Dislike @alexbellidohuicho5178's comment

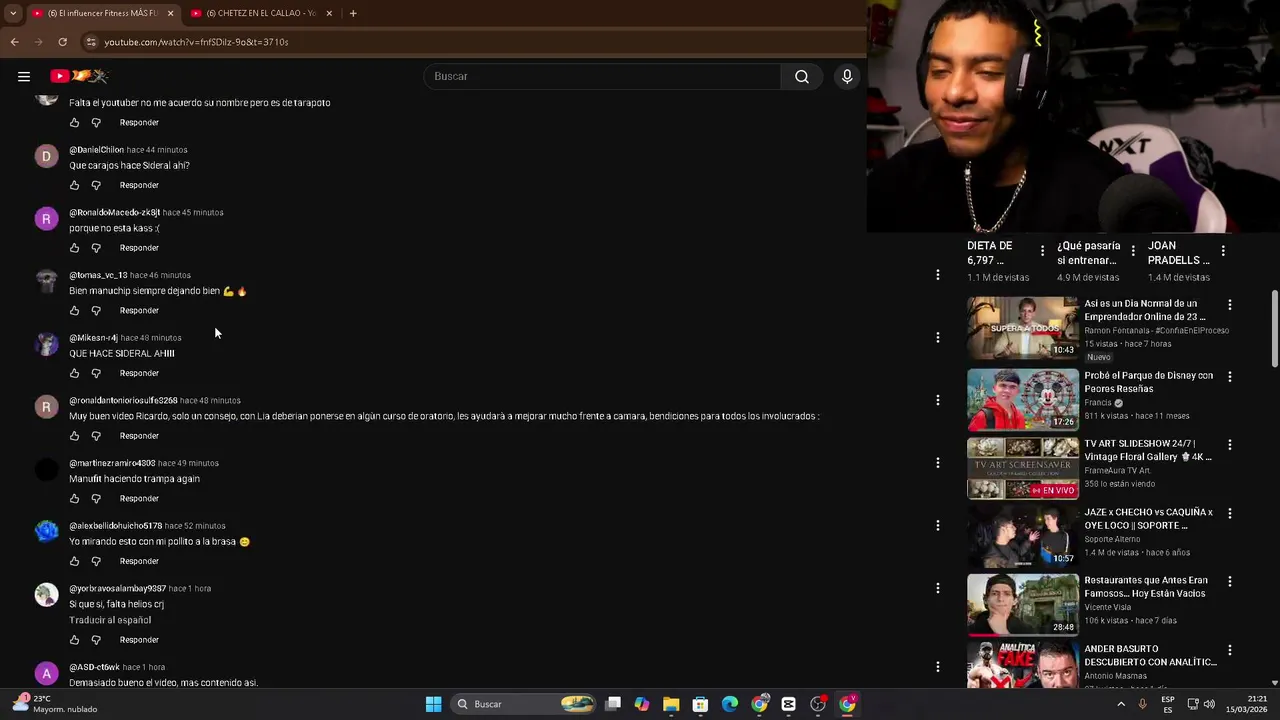coord(96,561)
